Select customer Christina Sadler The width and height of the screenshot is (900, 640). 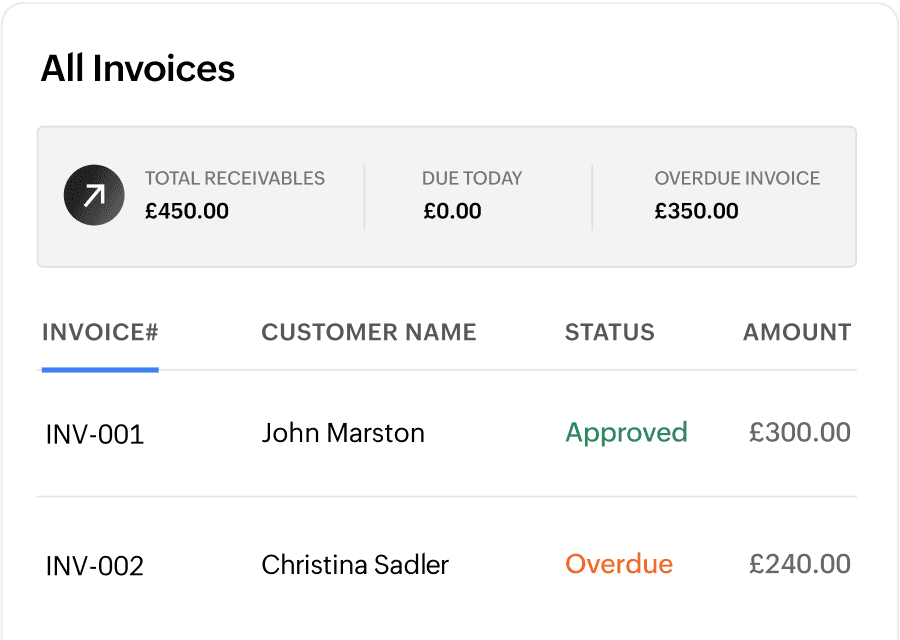click(355, 565)
